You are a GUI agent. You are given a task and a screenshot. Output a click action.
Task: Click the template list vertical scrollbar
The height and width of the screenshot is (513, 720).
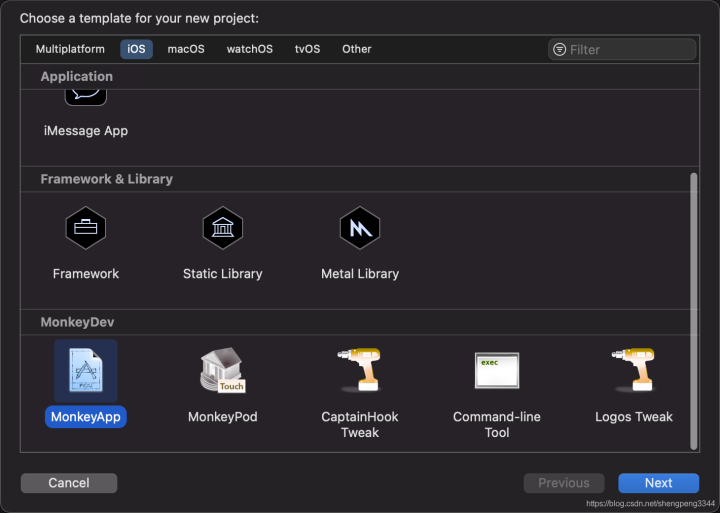(694, 311)
